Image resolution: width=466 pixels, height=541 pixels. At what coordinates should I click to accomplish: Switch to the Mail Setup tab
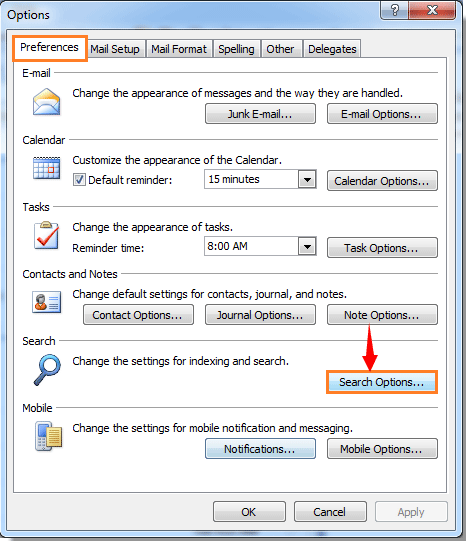[115, 49]
